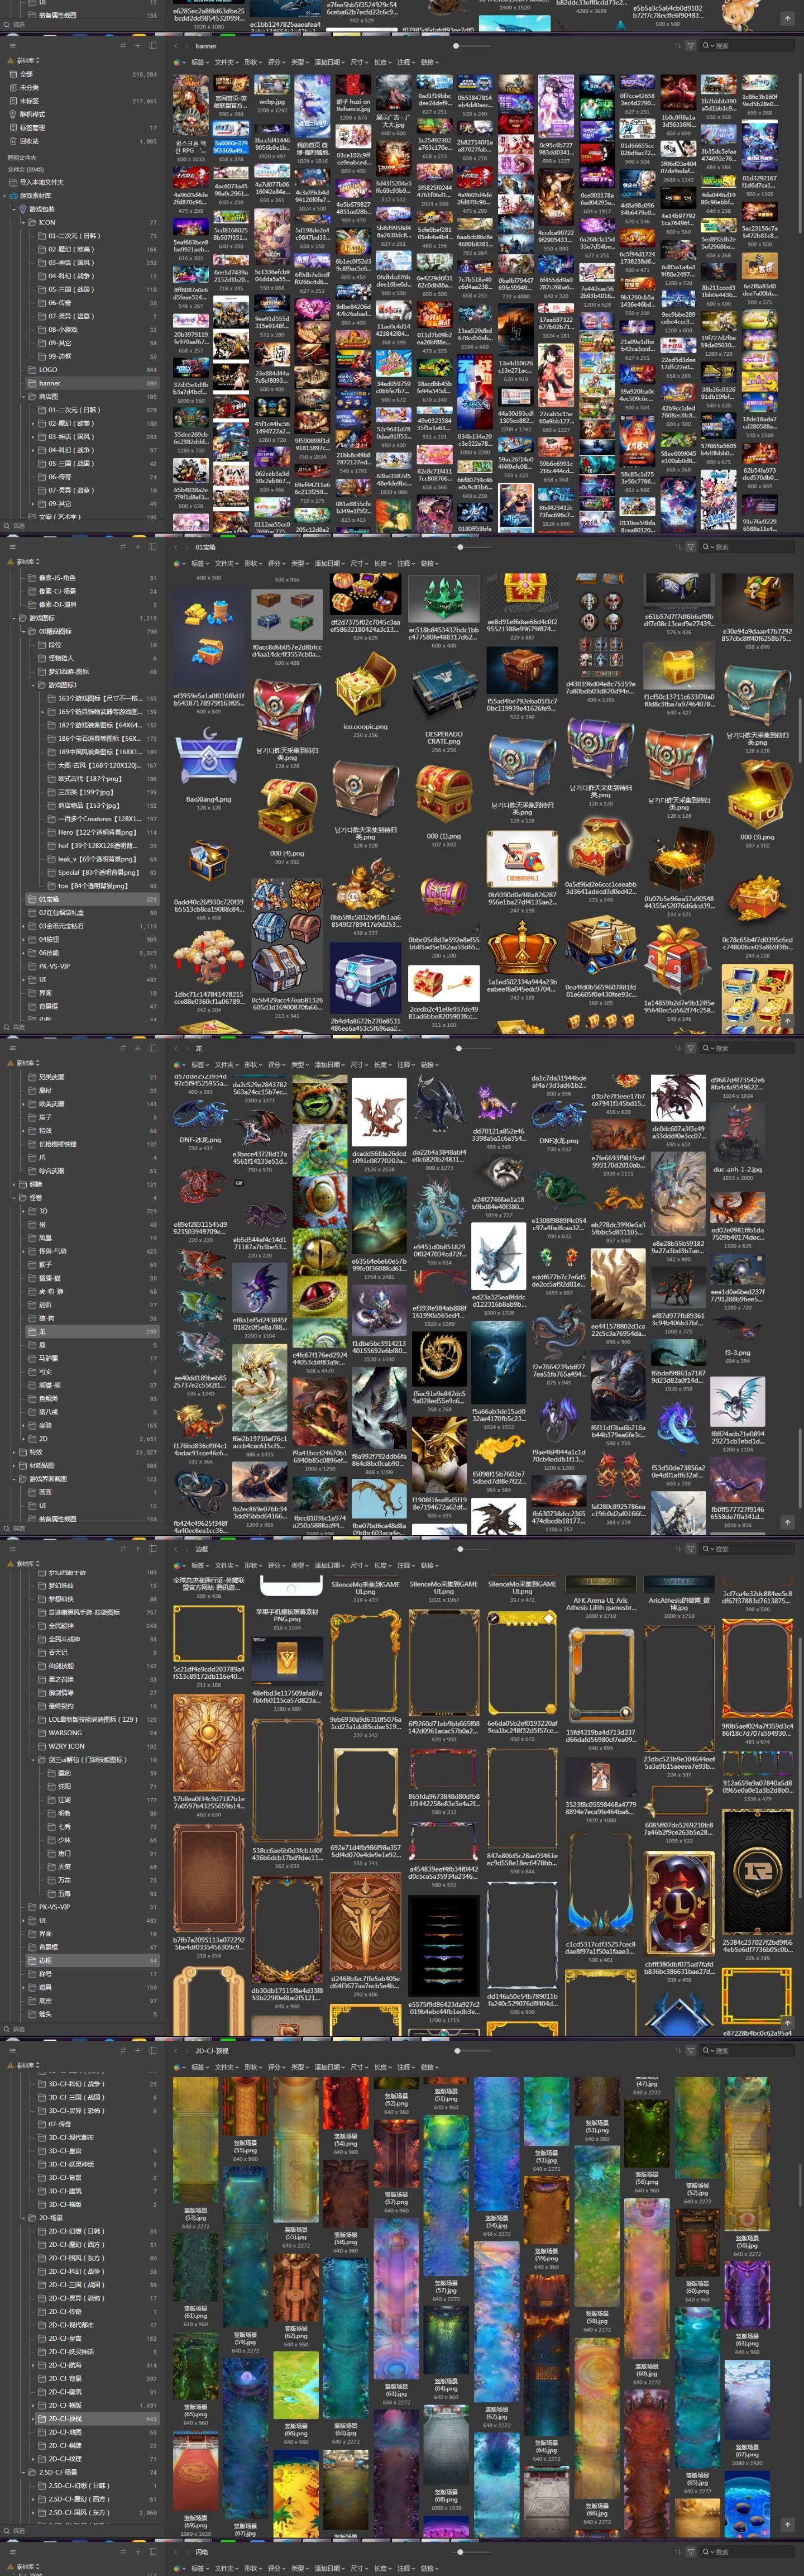This screenshot has width=804, height=2576.
Task: Toggle the funnel filter icon in banner window
Action: [x=691, y=46]
